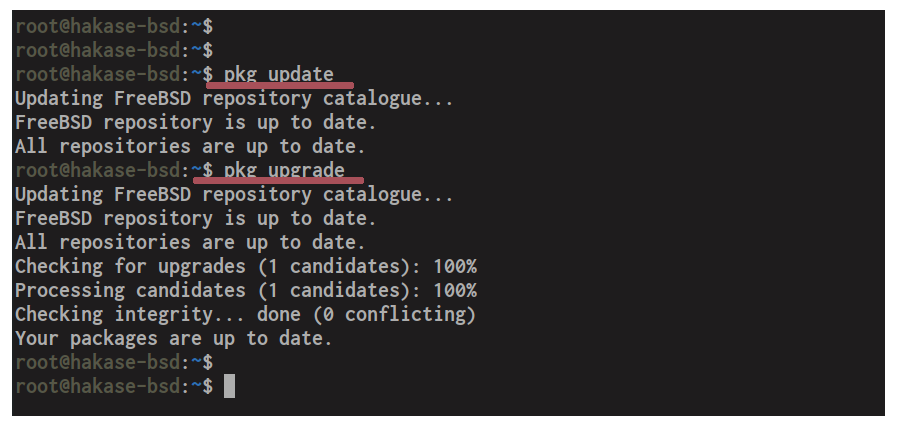Click 'Checking integrity... done (0 conflicting)' line
Image resolution: width=899 pixels, height=428 pixels.
point(245,315)
